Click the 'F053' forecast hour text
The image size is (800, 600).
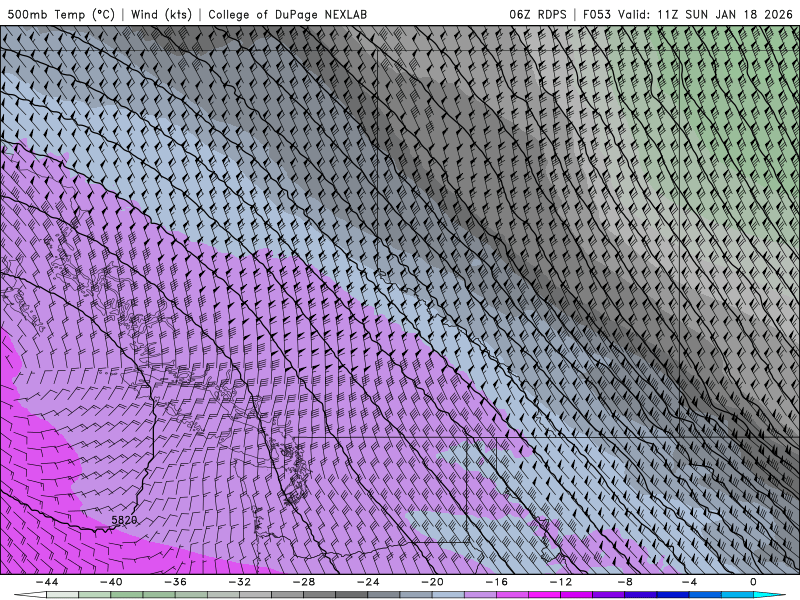pyautogui.click(x=596, y=14)
